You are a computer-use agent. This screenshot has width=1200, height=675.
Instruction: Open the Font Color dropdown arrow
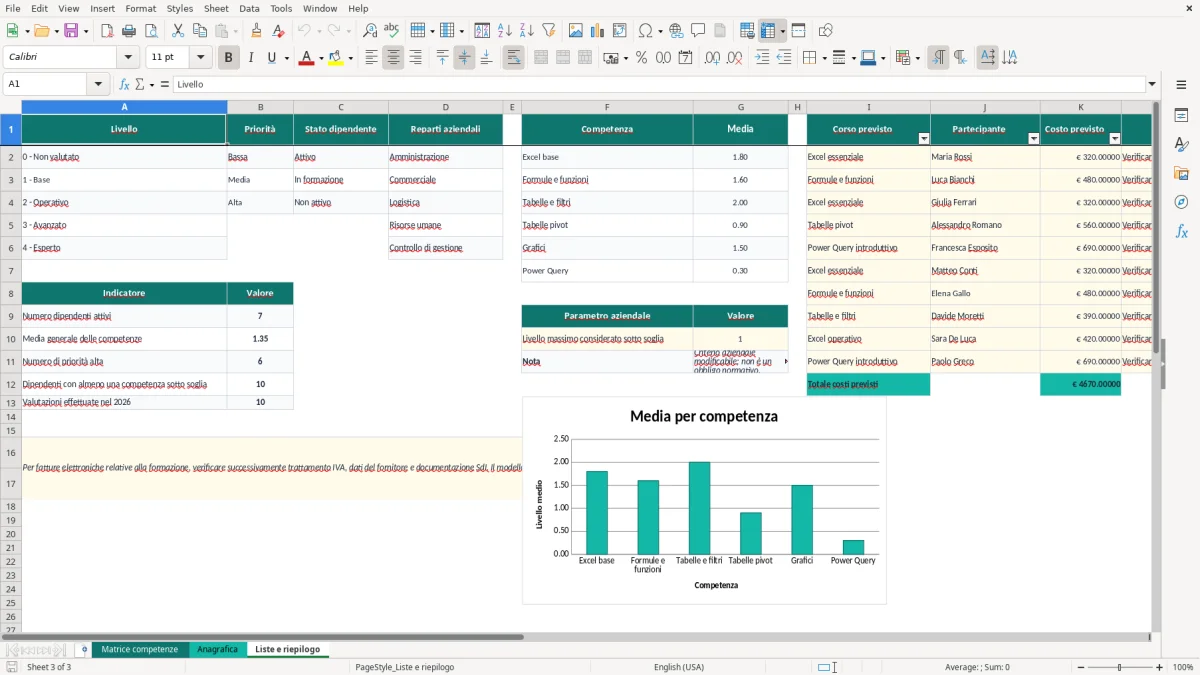pyautogui.click(x=320, y=58)
